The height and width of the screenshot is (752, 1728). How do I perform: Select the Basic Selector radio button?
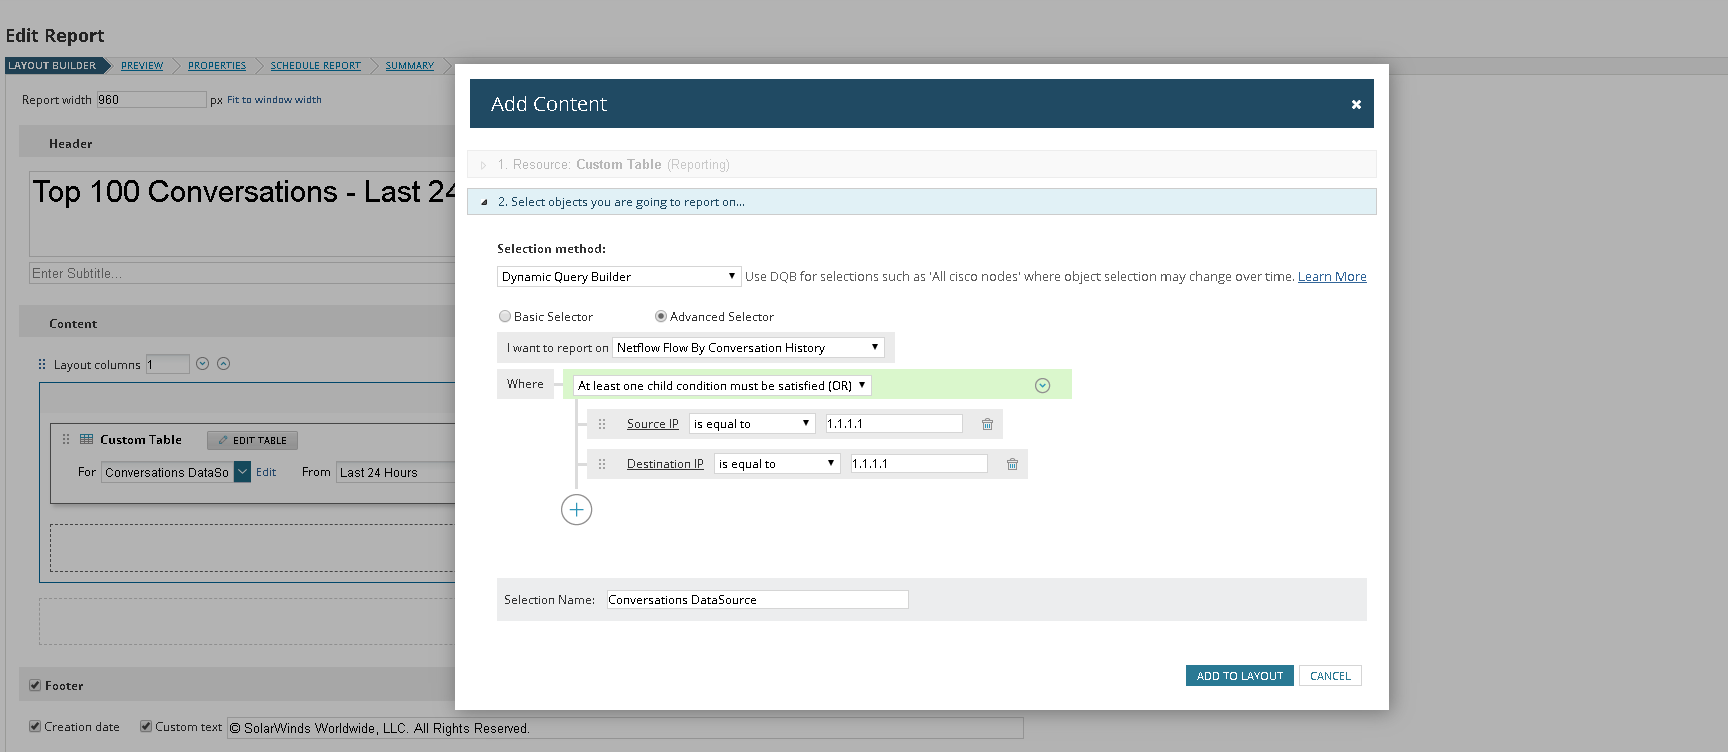(x=505, y=316)
